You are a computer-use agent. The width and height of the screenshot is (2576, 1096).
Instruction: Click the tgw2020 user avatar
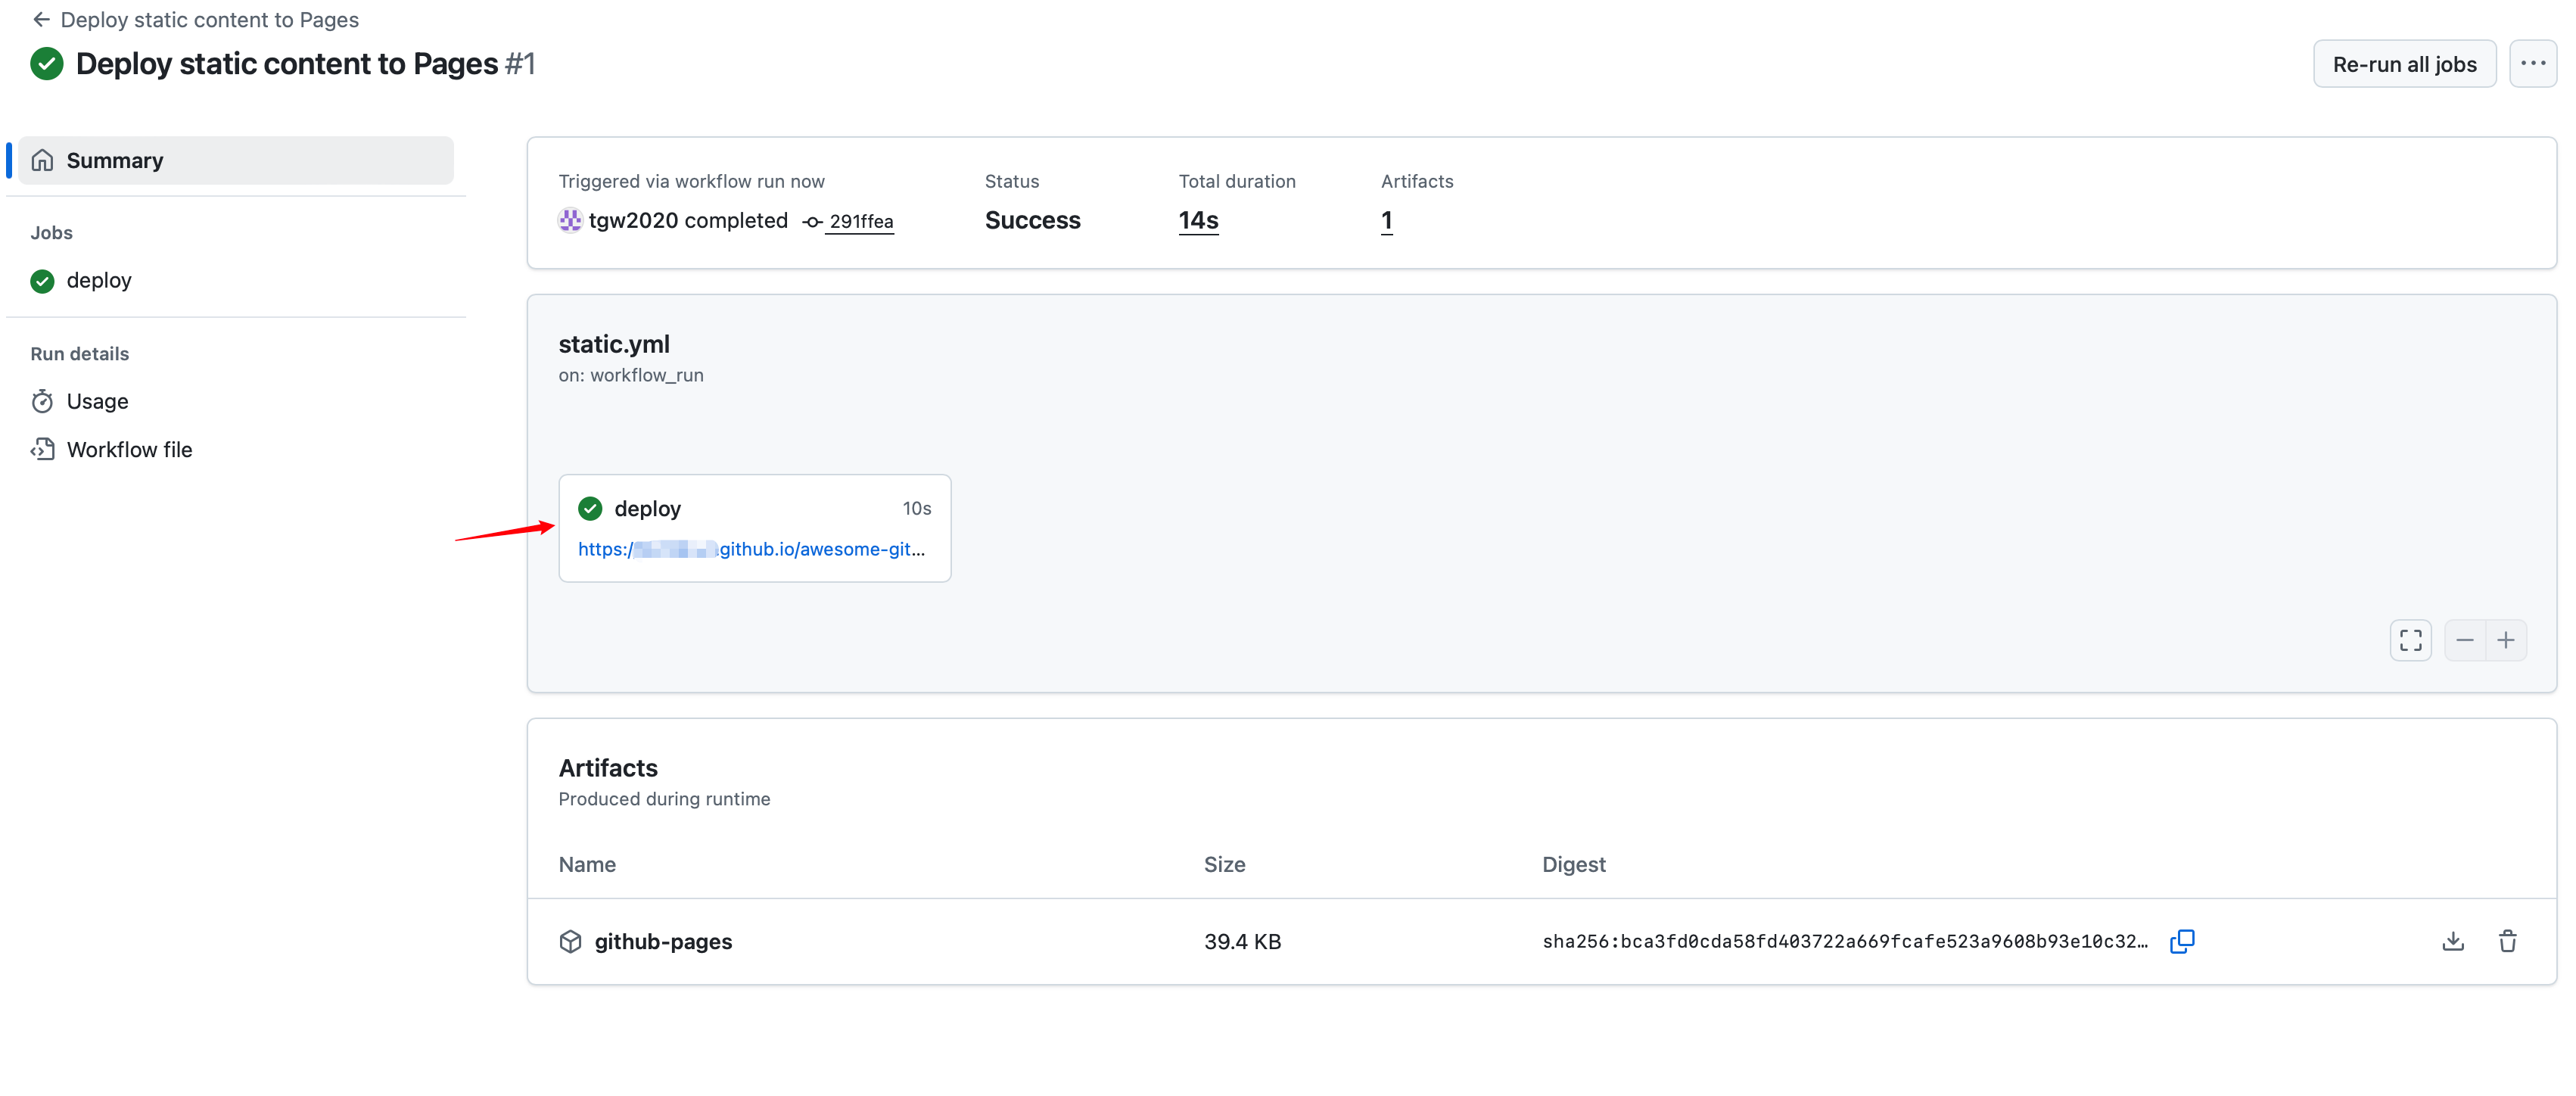[570, 220]
